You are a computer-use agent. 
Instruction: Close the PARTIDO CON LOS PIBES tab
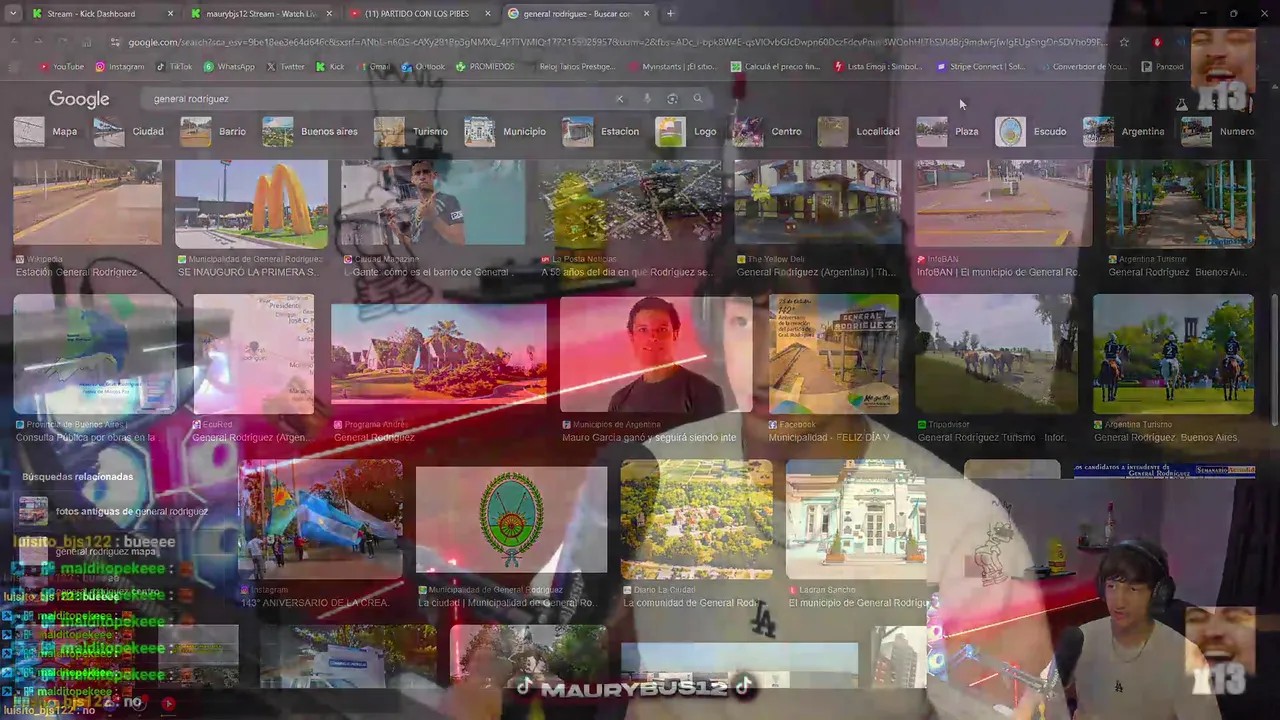tap(488, 14)
